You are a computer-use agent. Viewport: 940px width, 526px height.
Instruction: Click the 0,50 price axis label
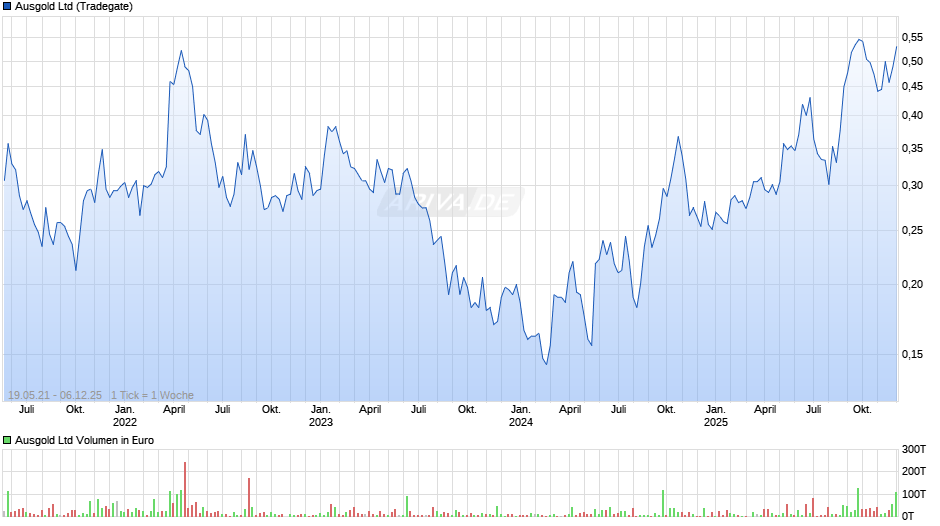tap(912, 61)
